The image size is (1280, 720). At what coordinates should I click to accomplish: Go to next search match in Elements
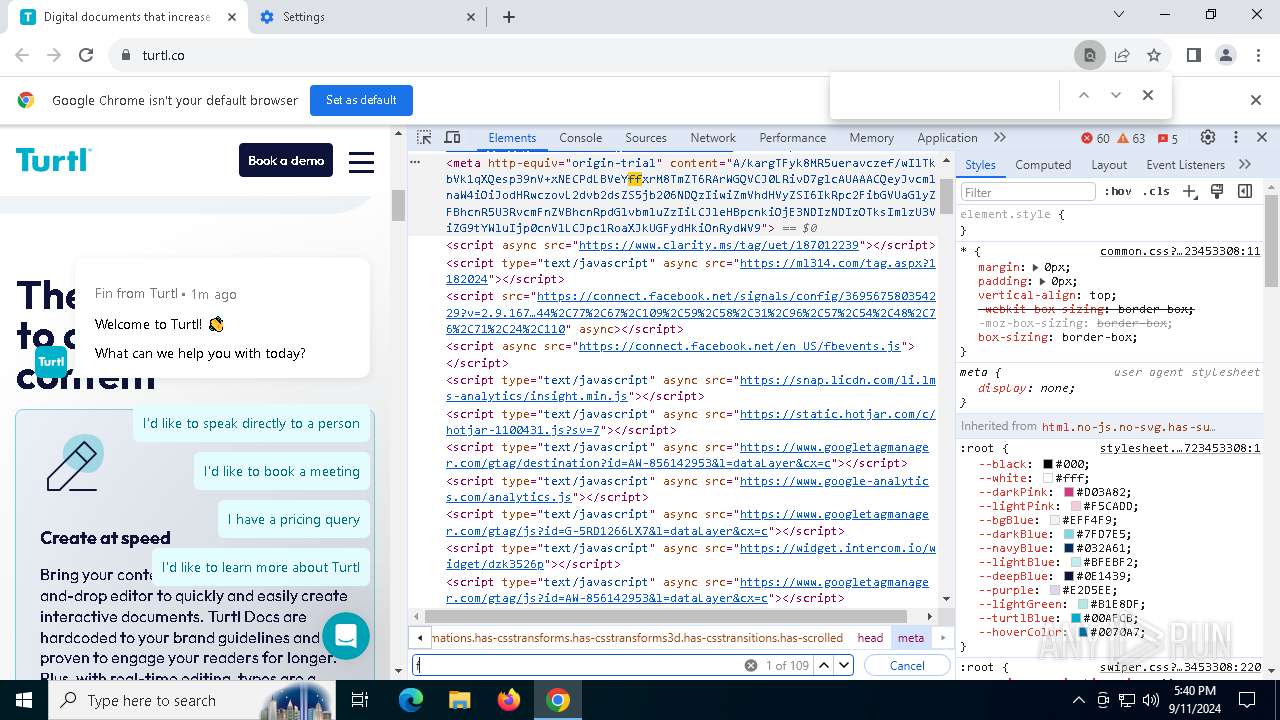(844, 665)
